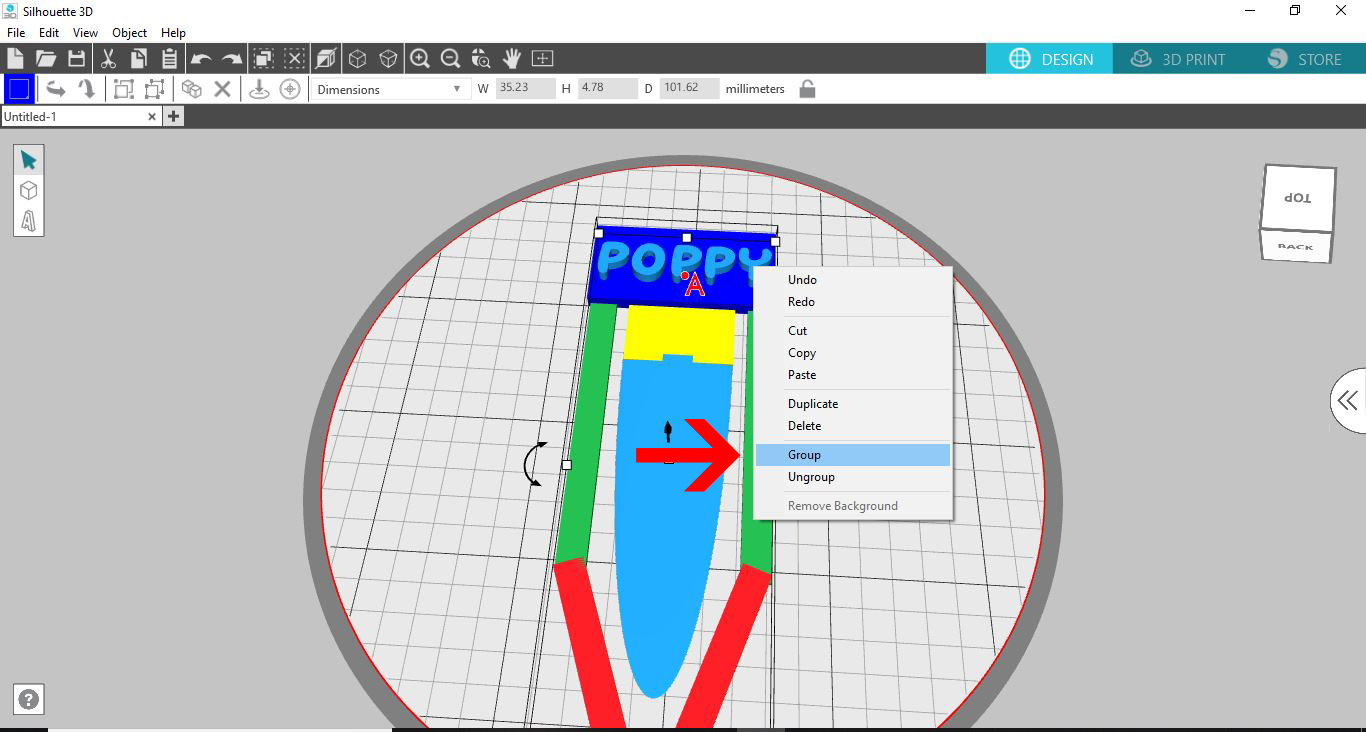The height and width of the screenshot is (732, 1366).
Task: Open the Object menu
Action: click(130, 33)
